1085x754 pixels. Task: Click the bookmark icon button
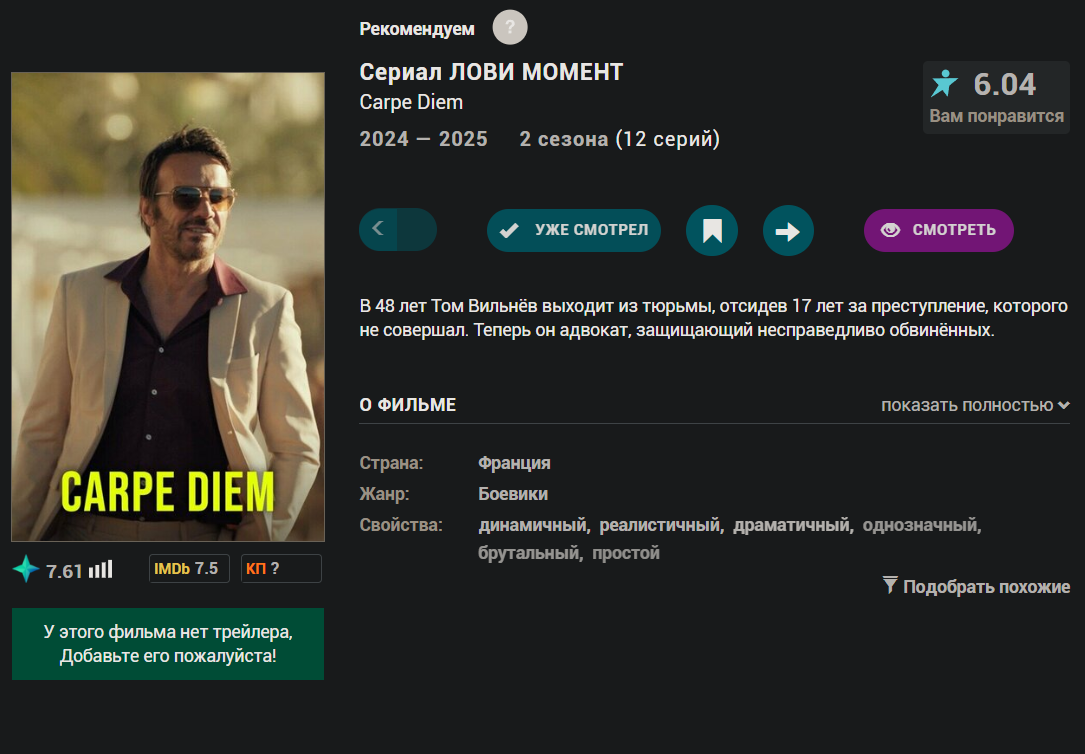coord(712,230)
